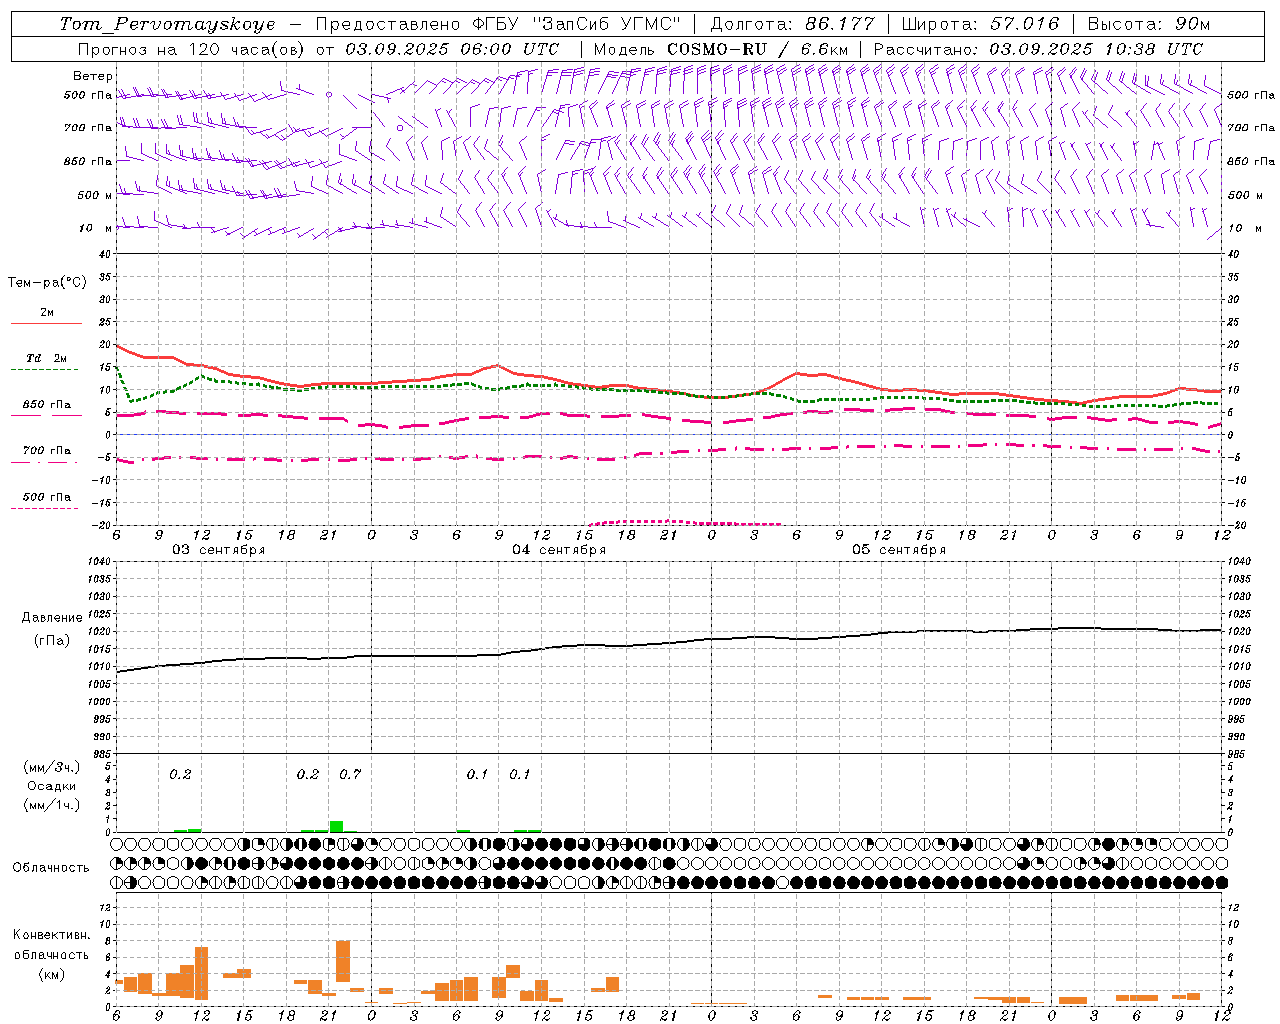Screen dimensions: 1280x1024
Task: Select the 04 сентября date label
Action: pos(559,550)
